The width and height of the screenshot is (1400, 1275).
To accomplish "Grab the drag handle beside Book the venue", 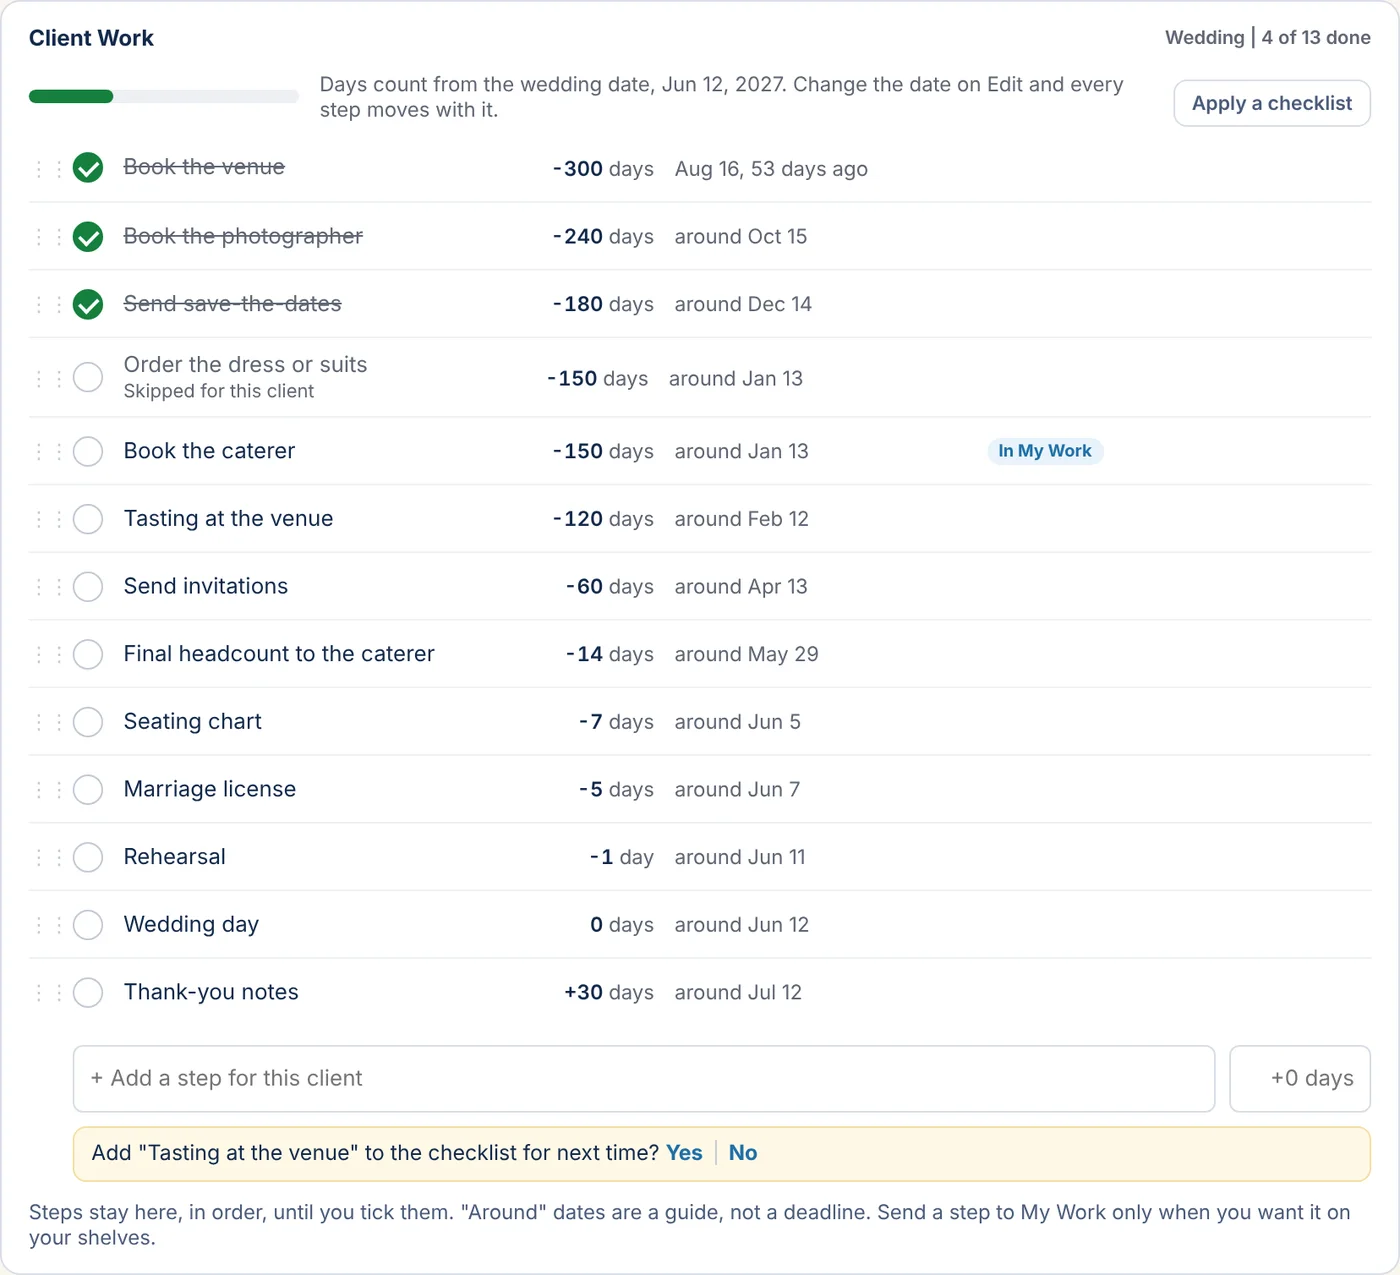I will point(49,169).
